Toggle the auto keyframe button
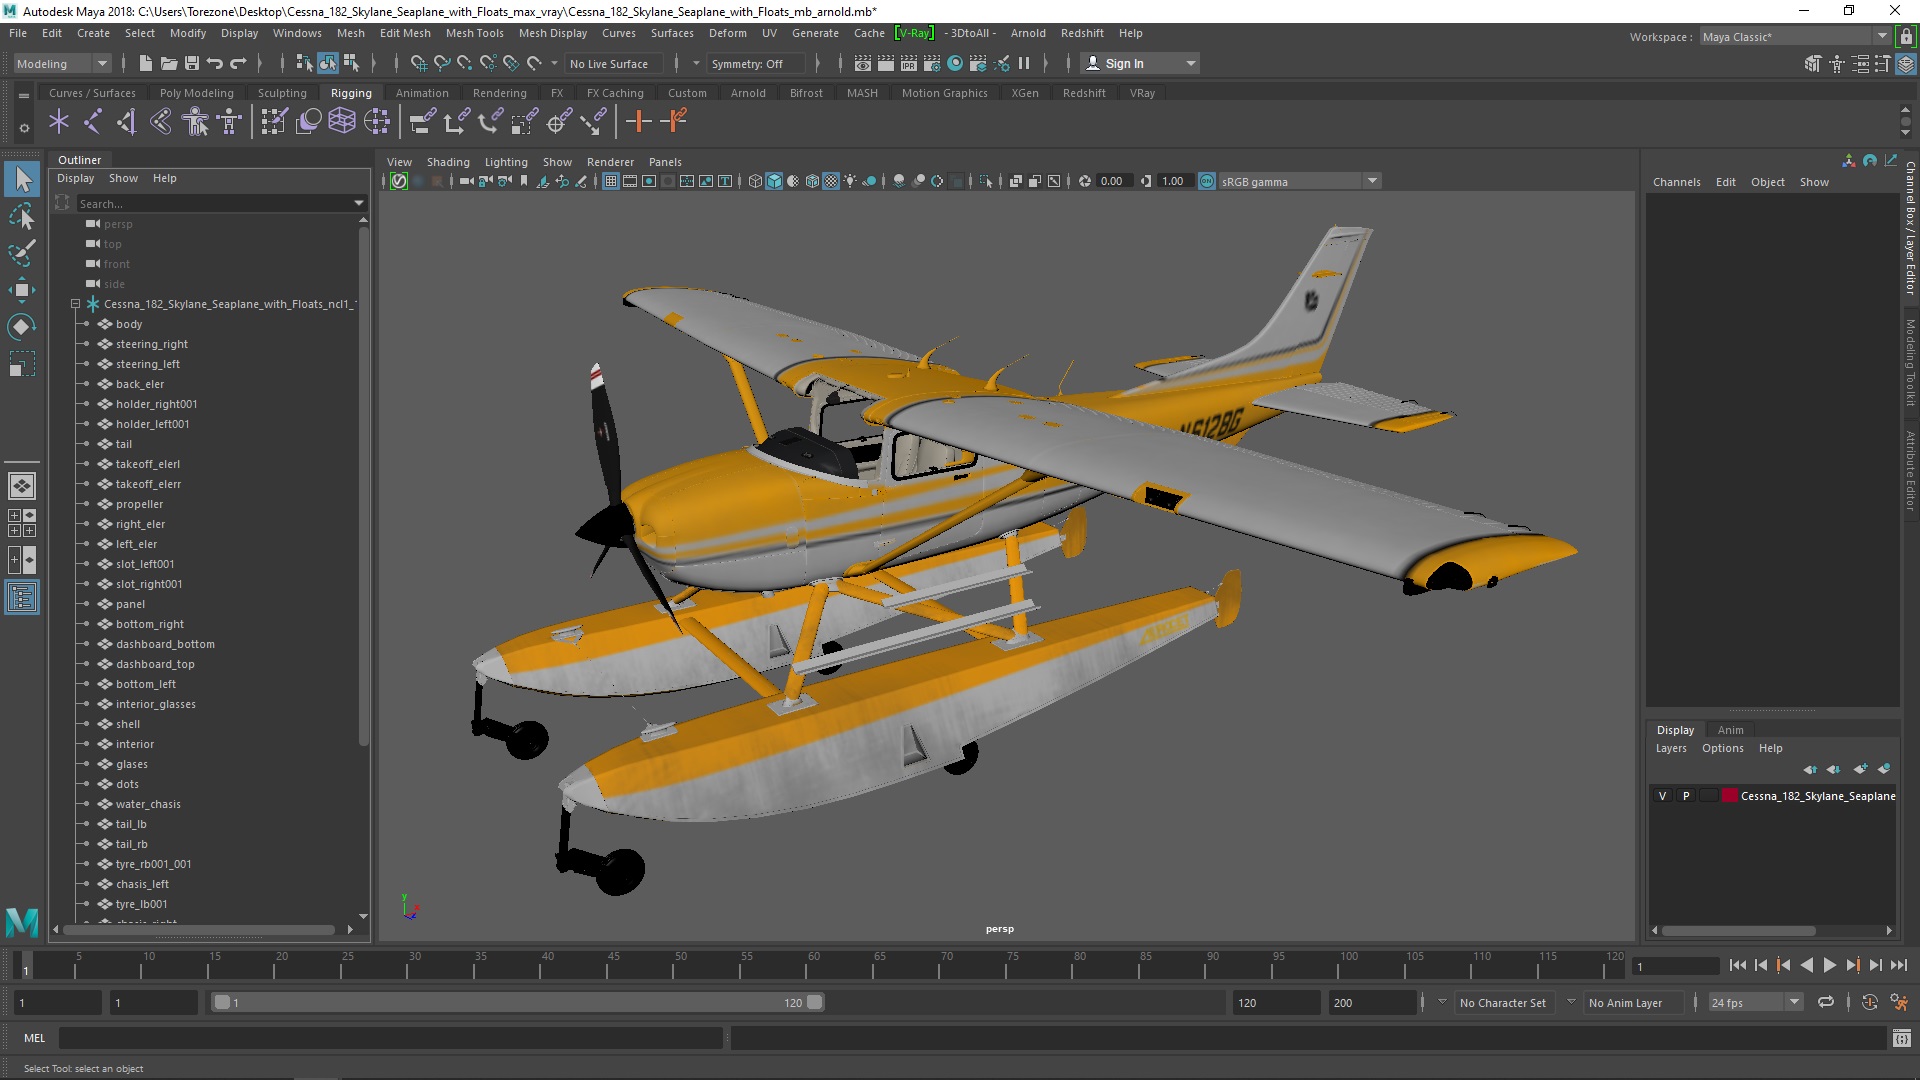 click(1869, 1002)
